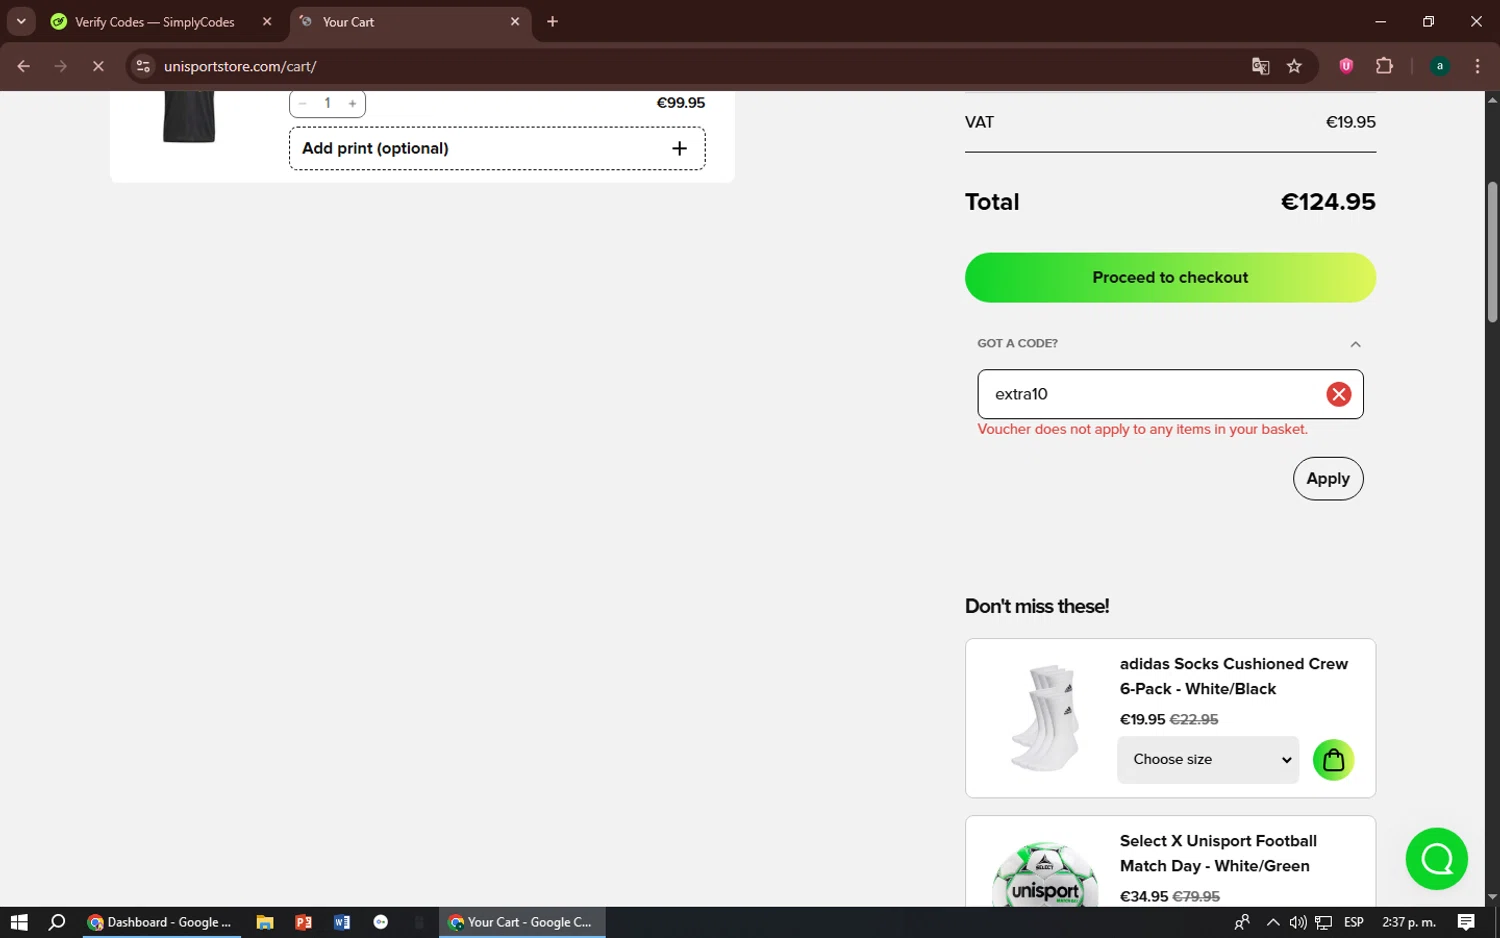Open volume control in system tray

[x=1297, y=922]
